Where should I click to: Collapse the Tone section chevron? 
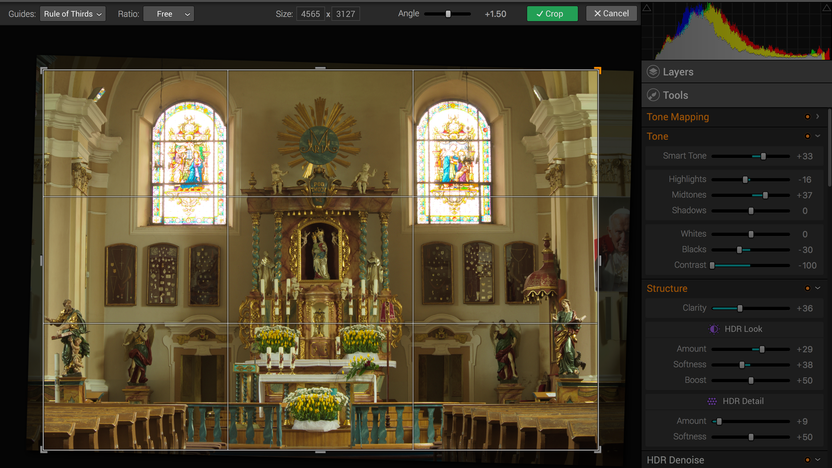click(x=818, y=136)
